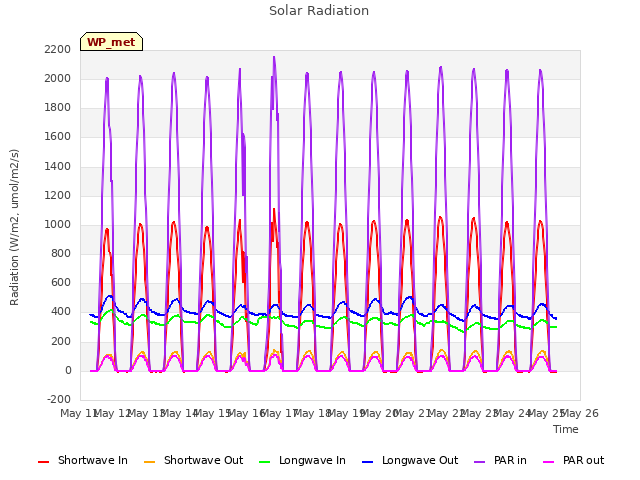Click the Radiation y-axis title
Screen dimensions: 640x480
[14, 227]
